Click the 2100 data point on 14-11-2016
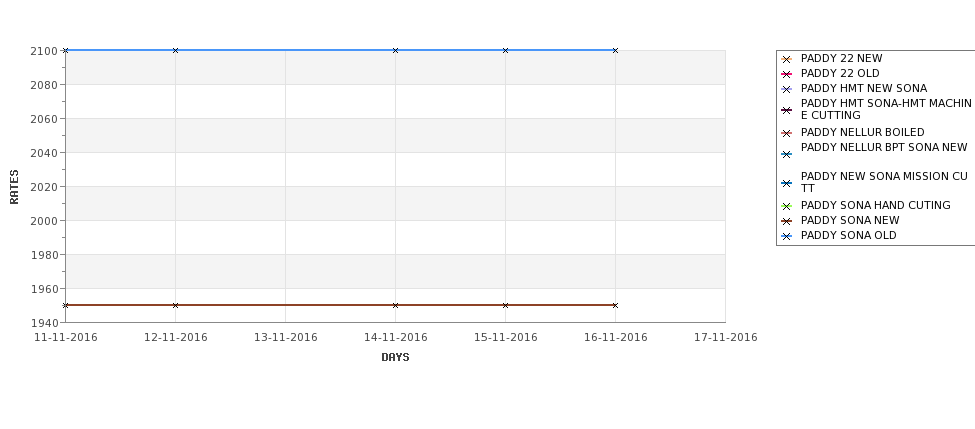Screen dimensions: 975x429 click(x=395, y=50)
